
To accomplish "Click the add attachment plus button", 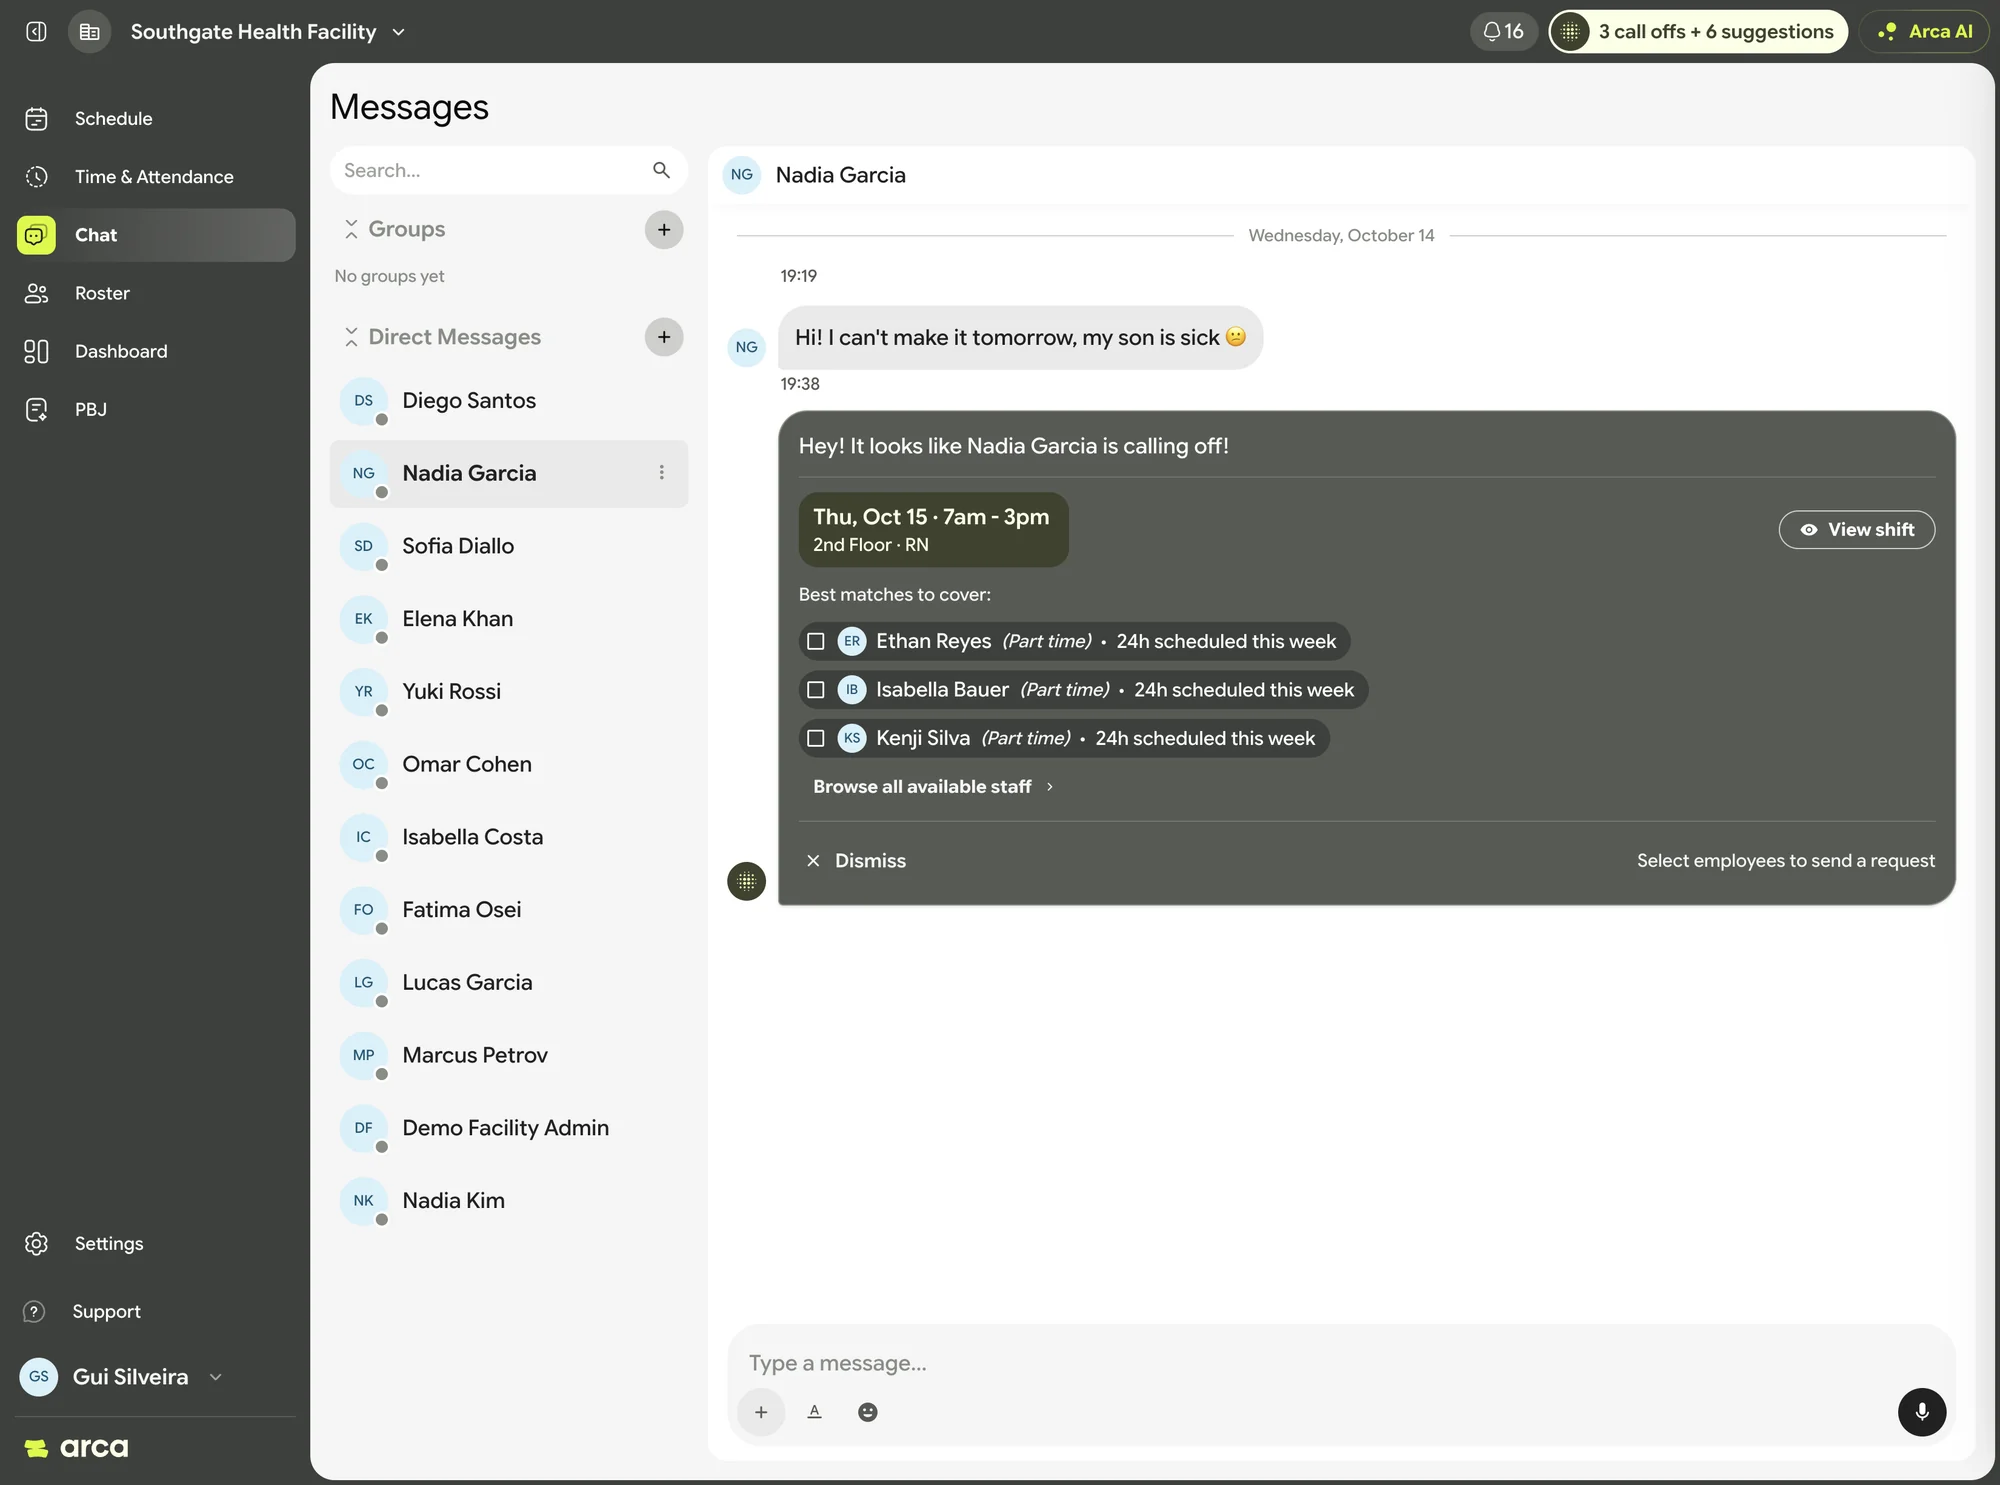I will [x=761, y=1412].
